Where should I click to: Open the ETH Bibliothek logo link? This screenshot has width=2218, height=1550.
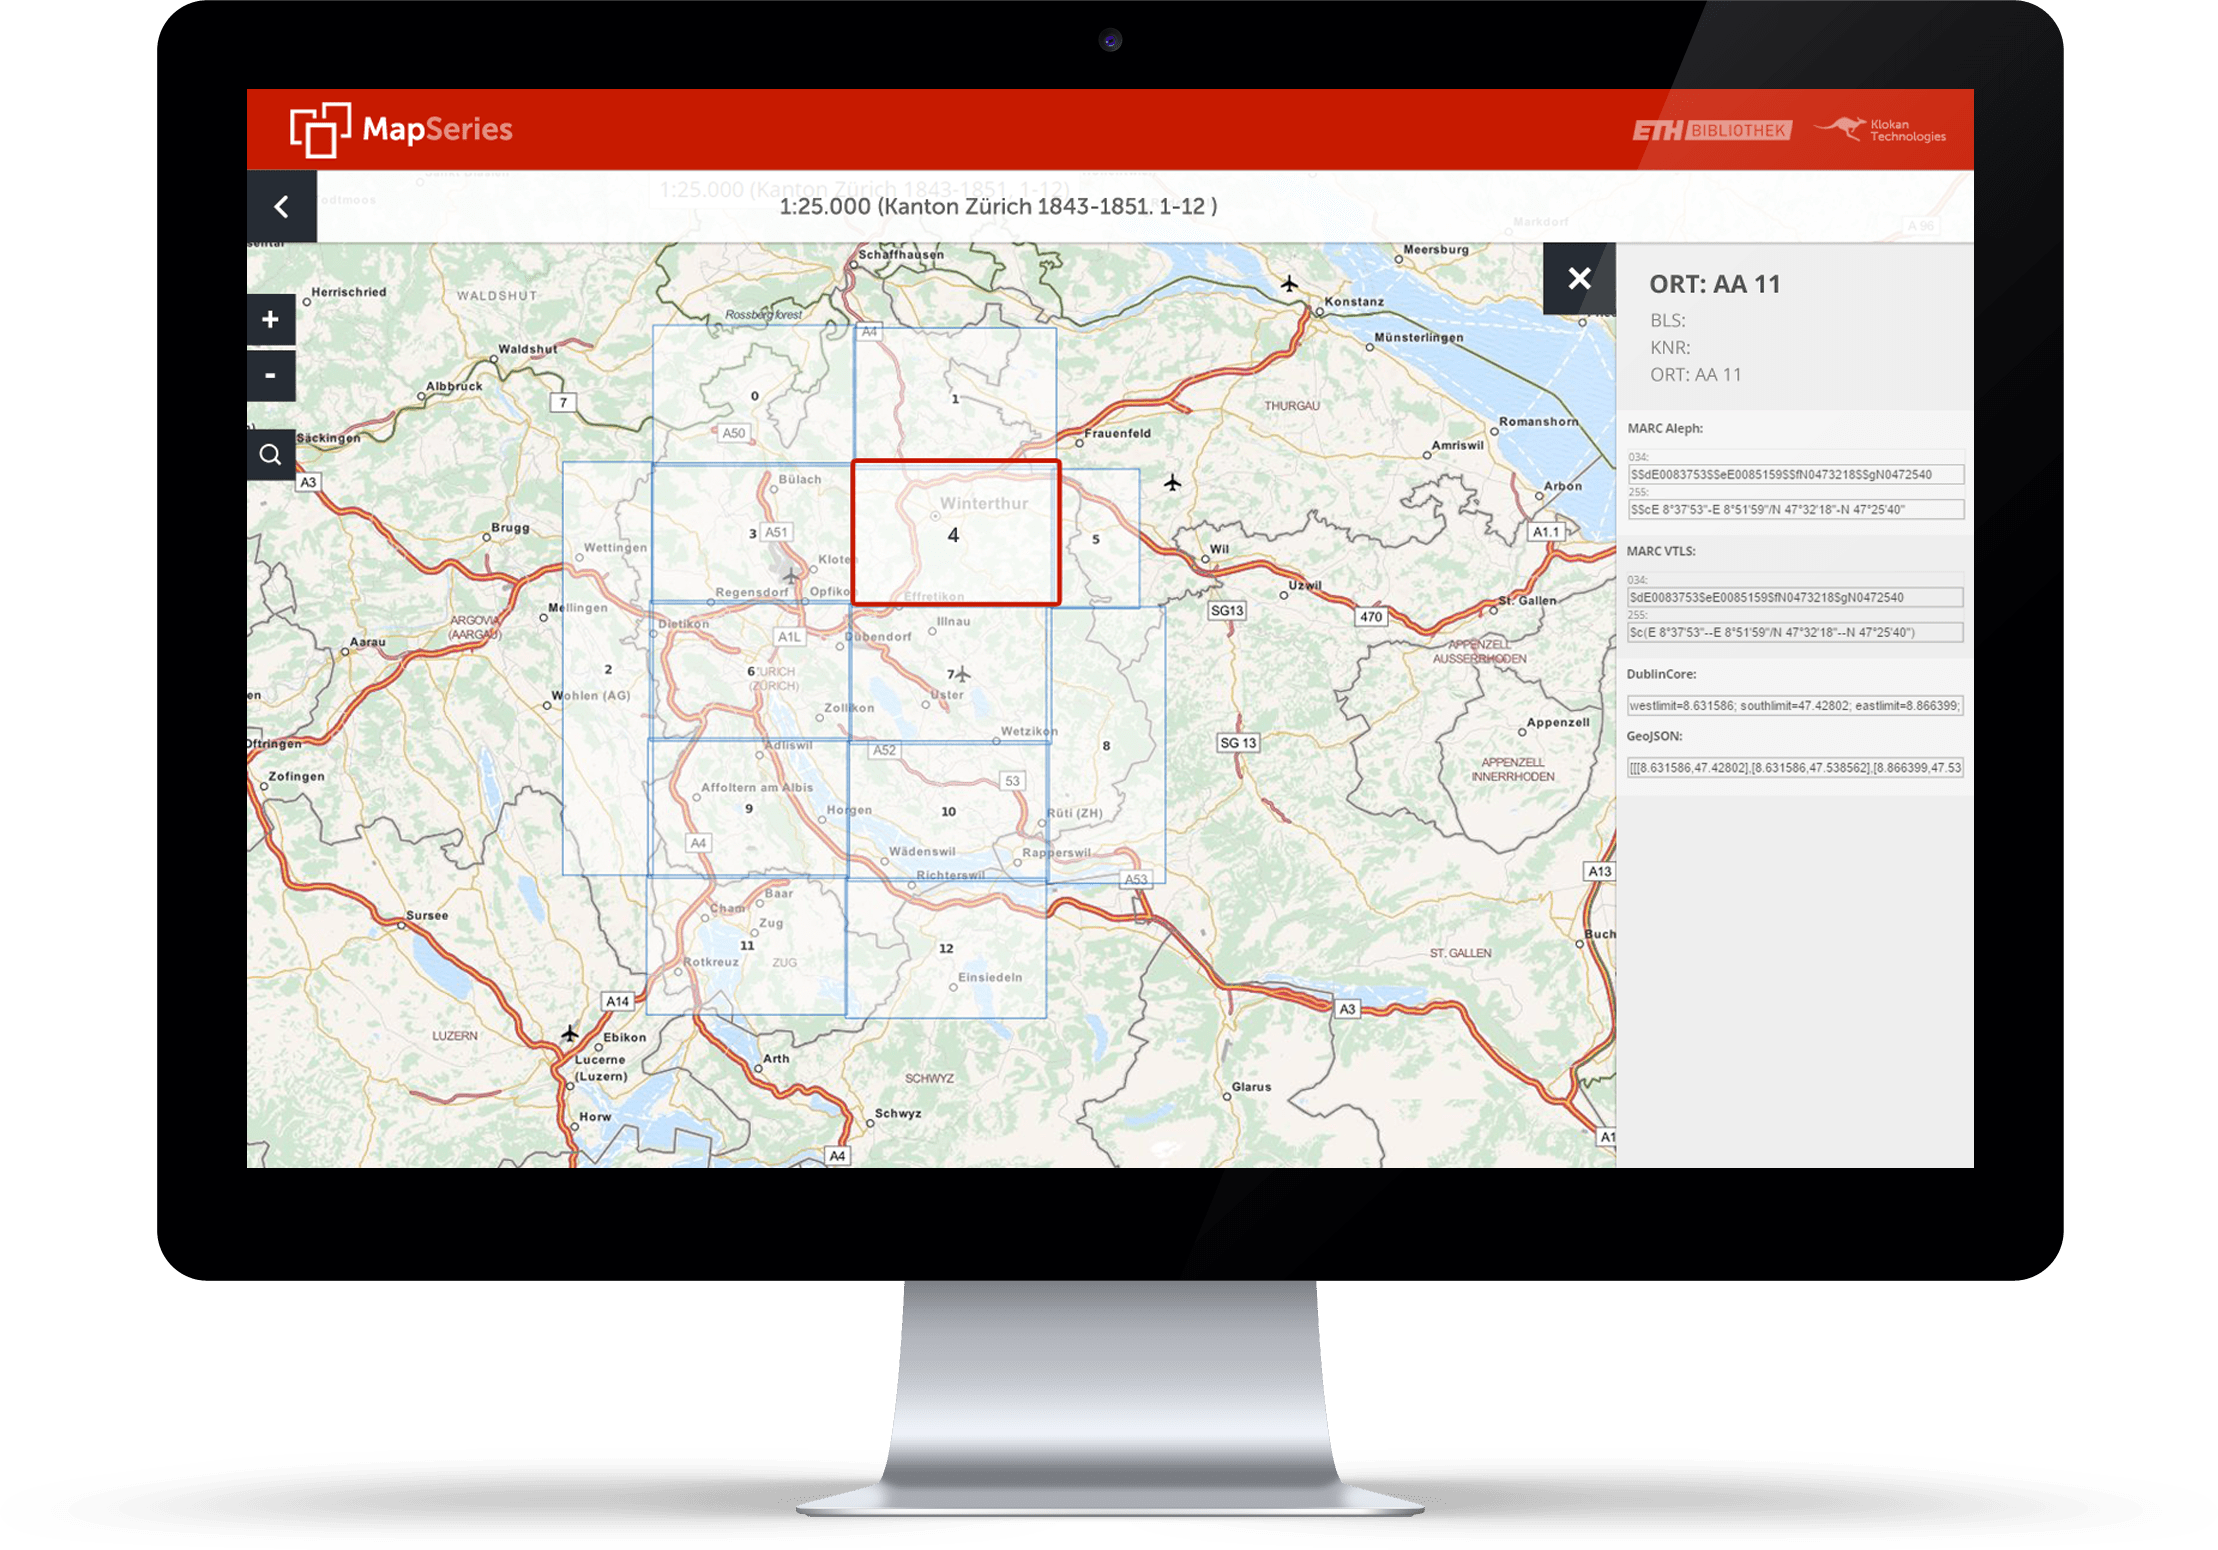[x=1711, y=131]
